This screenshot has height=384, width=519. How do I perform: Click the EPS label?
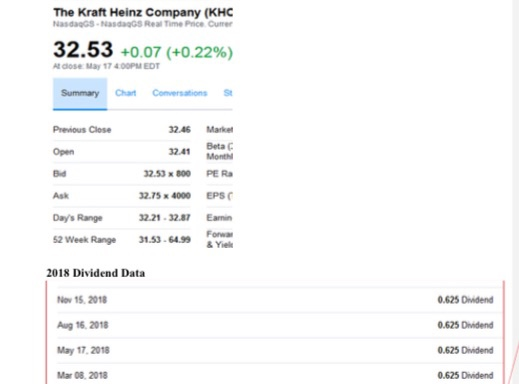coord(219,196)
